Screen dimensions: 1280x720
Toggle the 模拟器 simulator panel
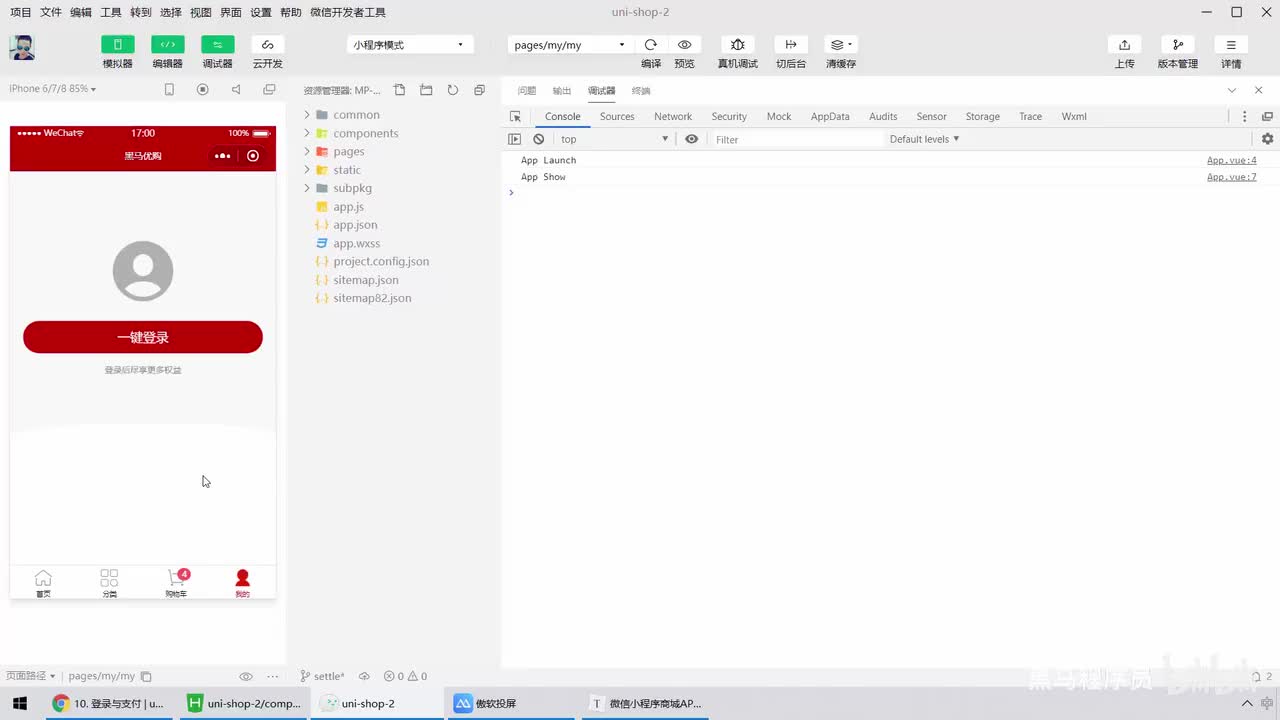pos(118,45)
